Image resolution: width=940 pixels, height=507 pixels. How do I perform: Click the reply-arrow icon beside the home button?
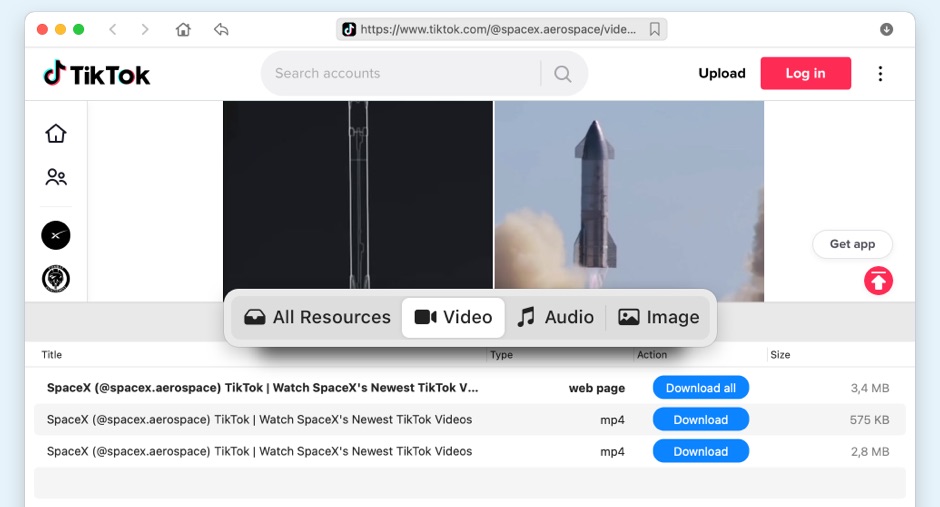221,29
